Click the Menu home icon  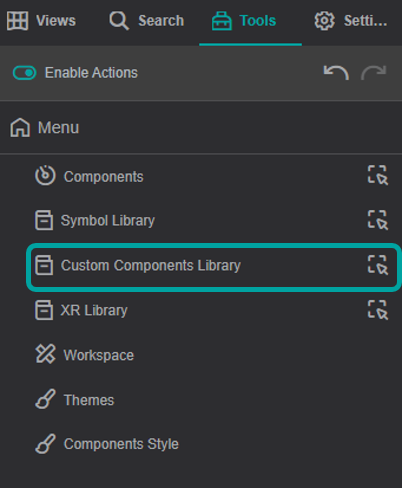20,128
